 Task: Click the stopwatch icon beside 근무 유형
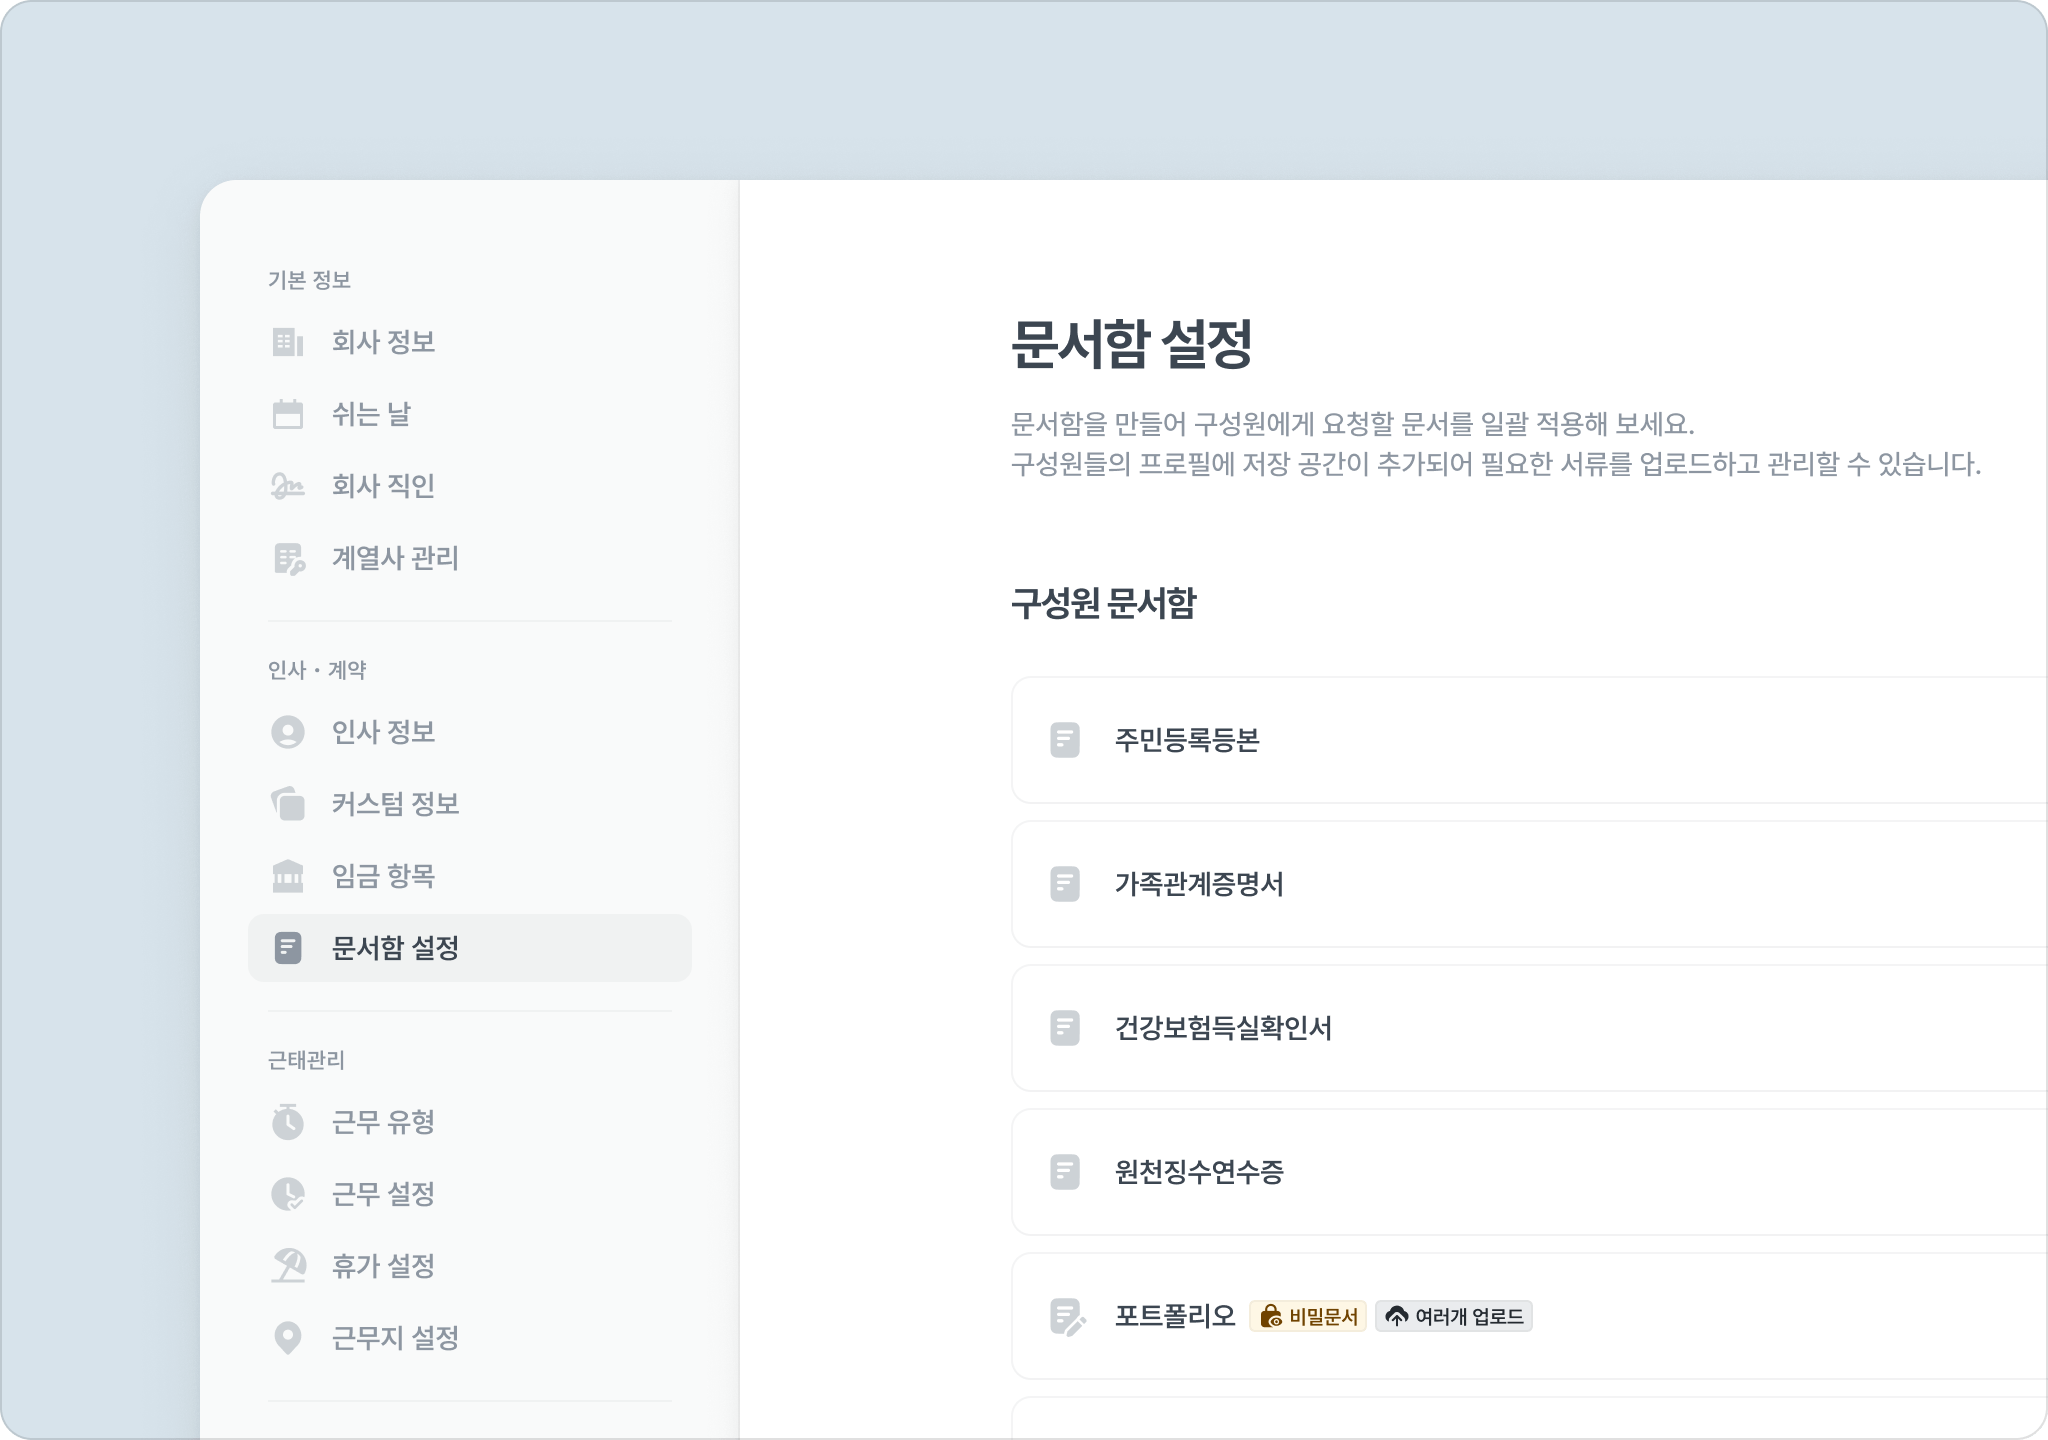click(x=288, y=1122)
